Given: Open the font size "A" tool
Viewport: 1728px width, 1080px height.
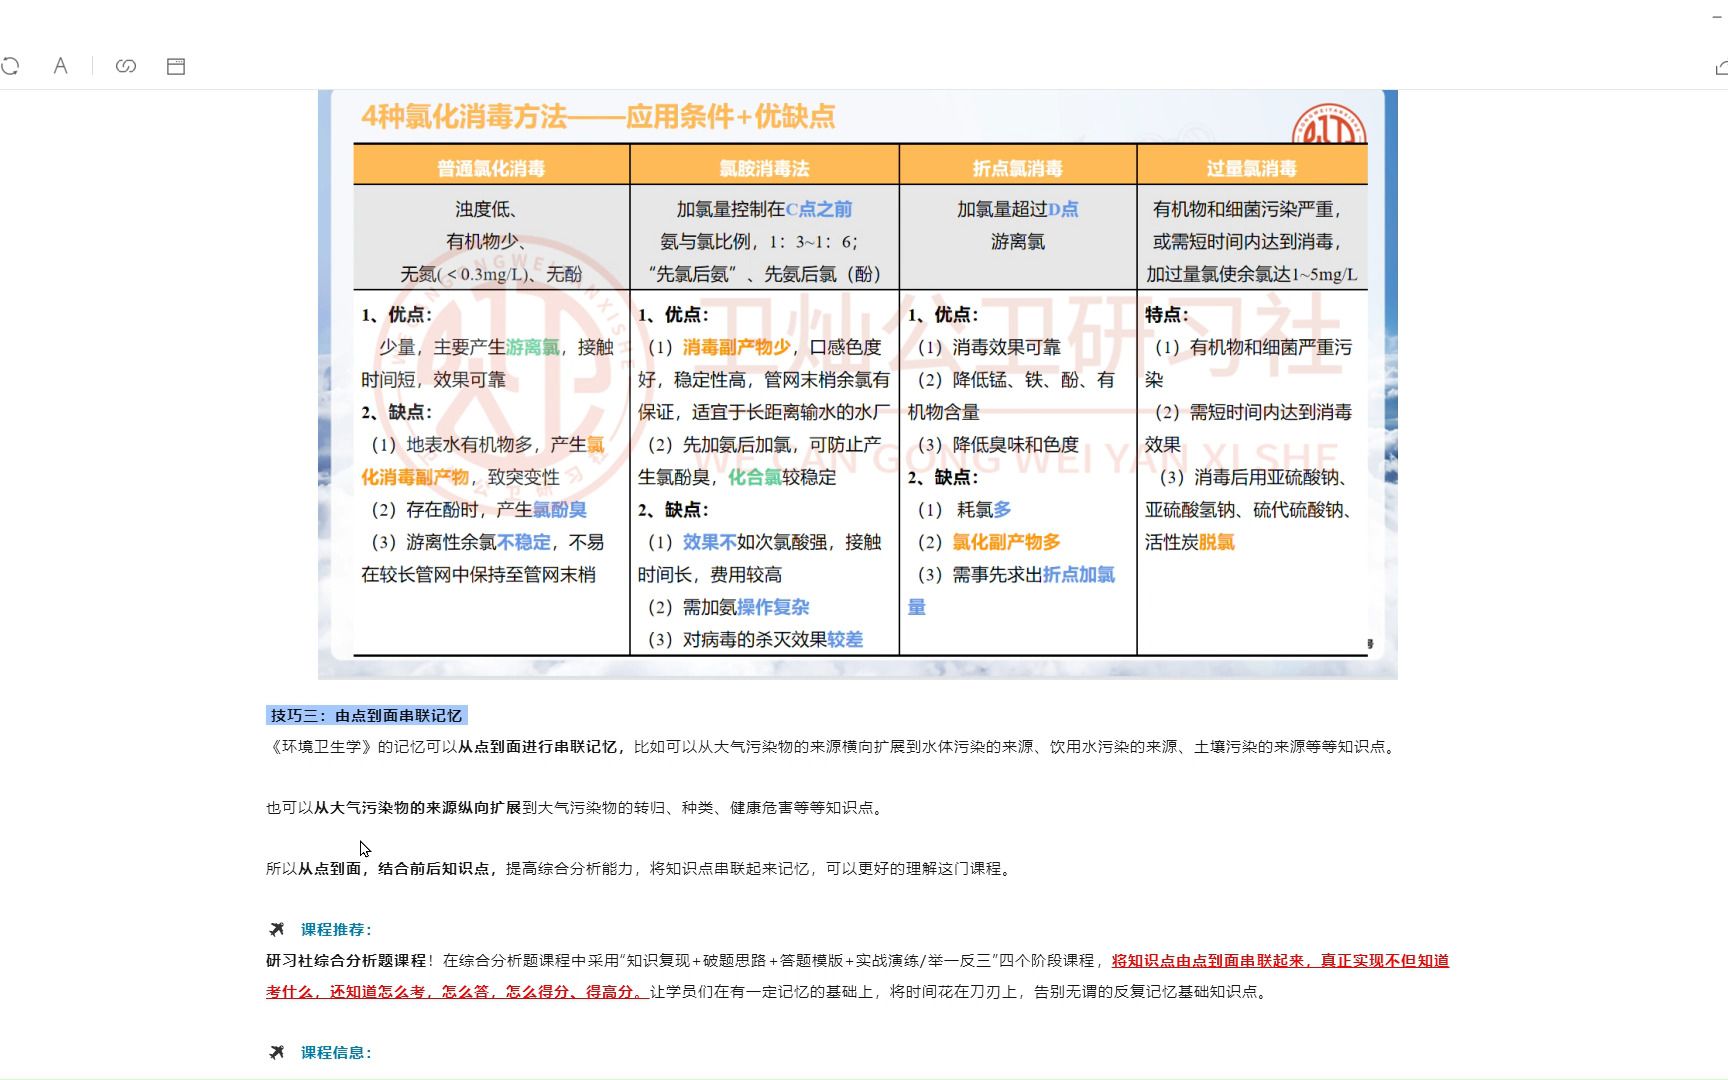Looking at the screenshot, I should click(x=60, y=66).
